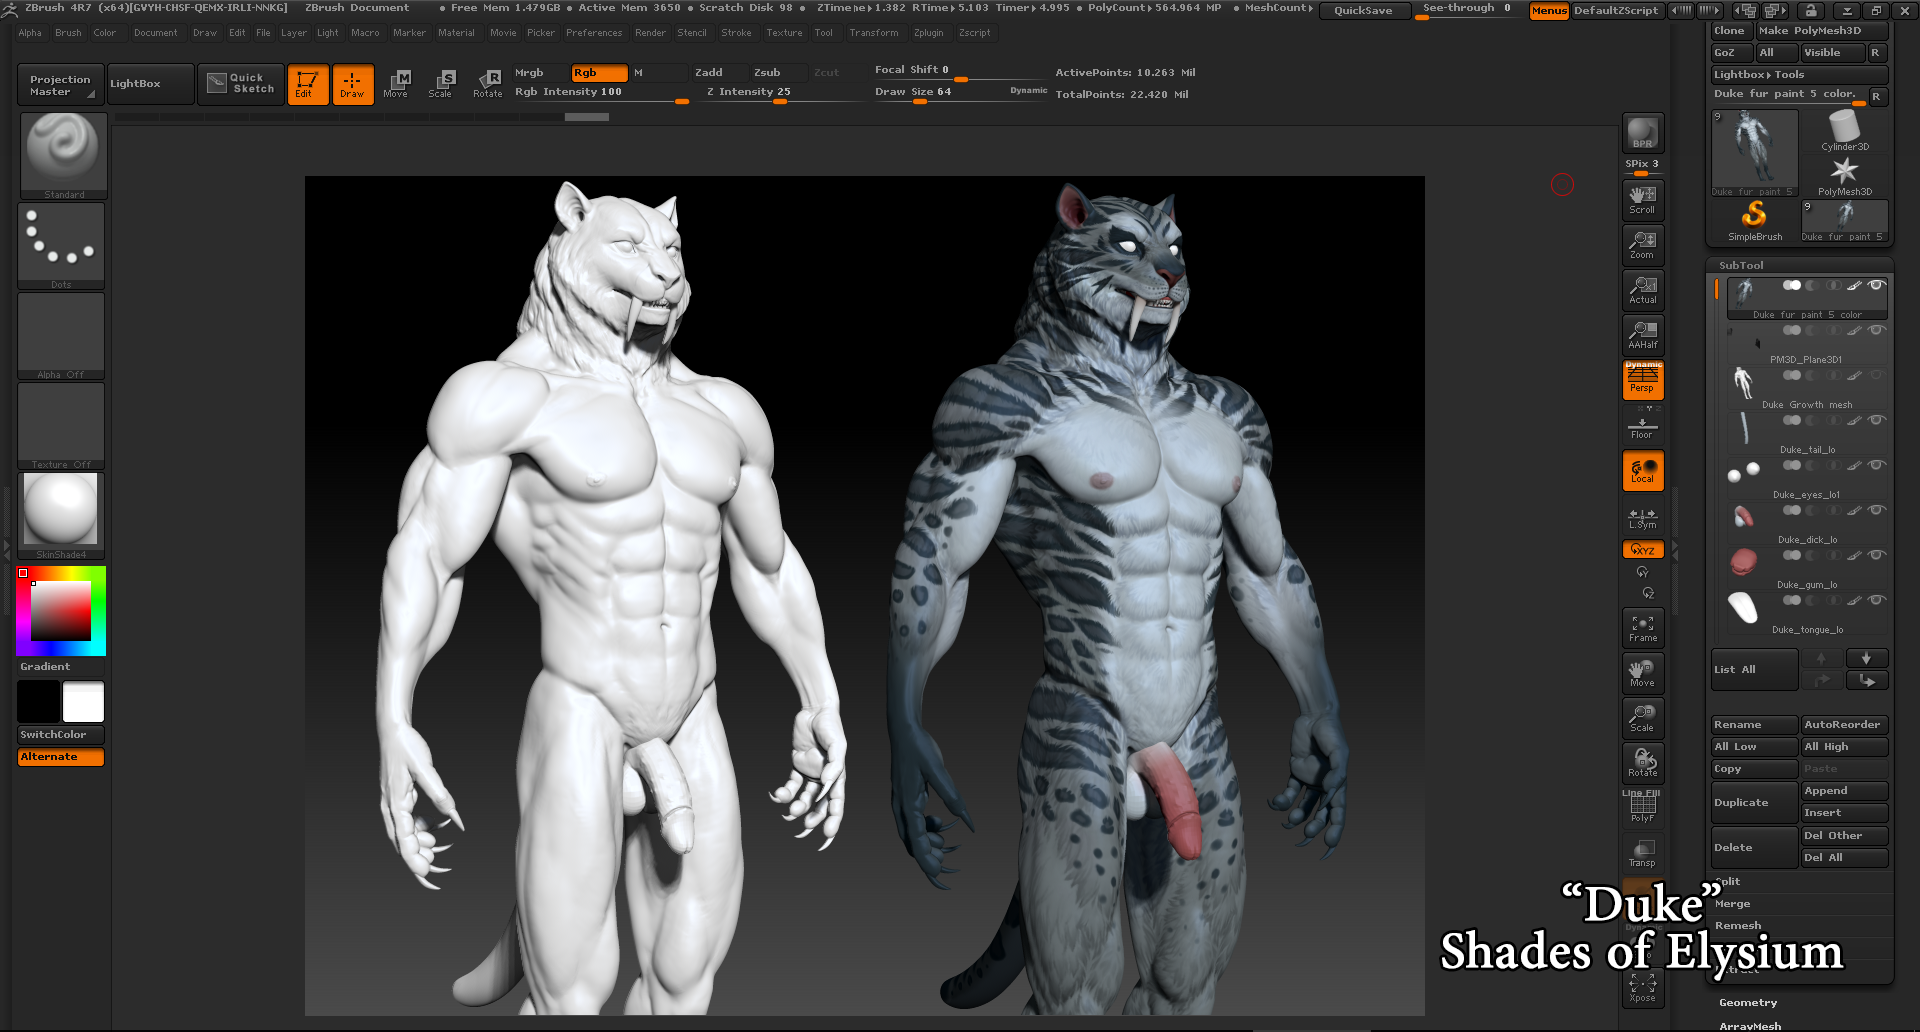This screenshot has width=1920, height=1032.
Task: Open the Texture Off picker
Action: [62, 426]
